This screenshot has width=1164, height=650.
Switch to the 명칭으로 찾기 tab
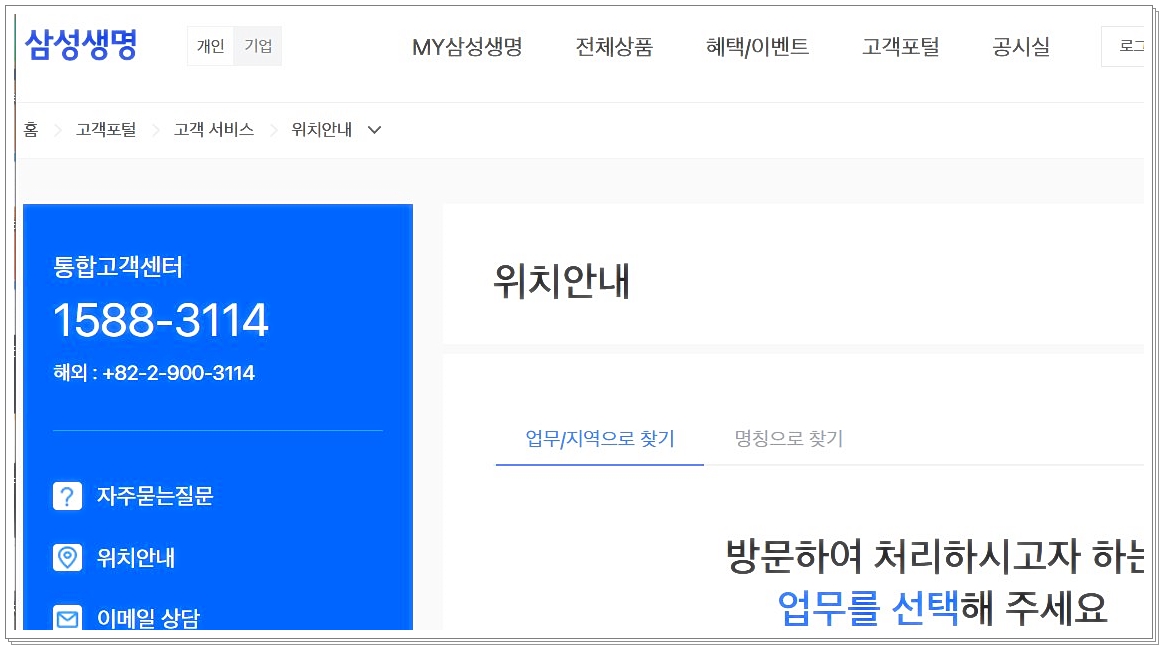click(x=788, y=439)
